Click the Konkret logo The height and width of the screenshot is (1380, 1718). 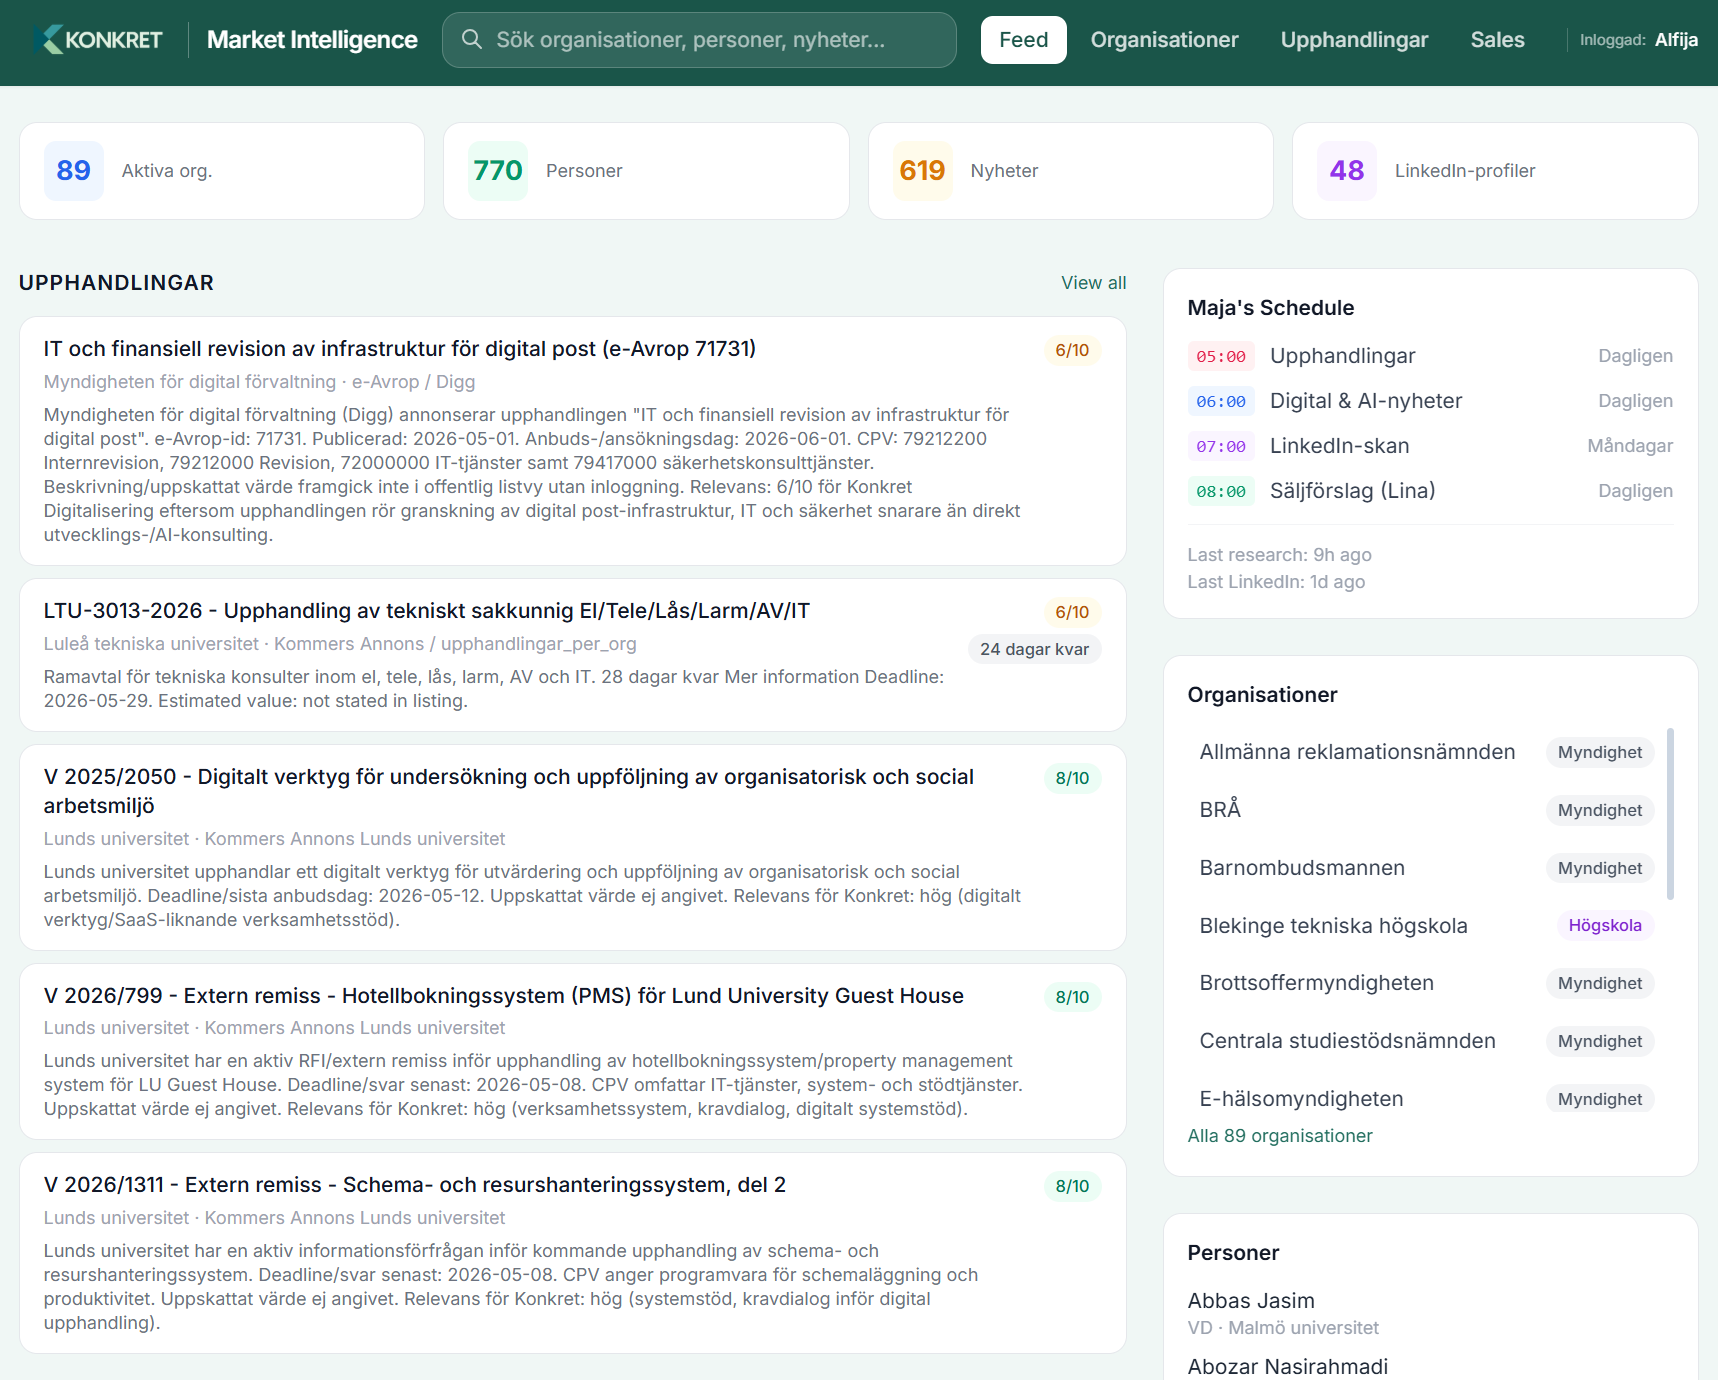(x=97, y=40)
